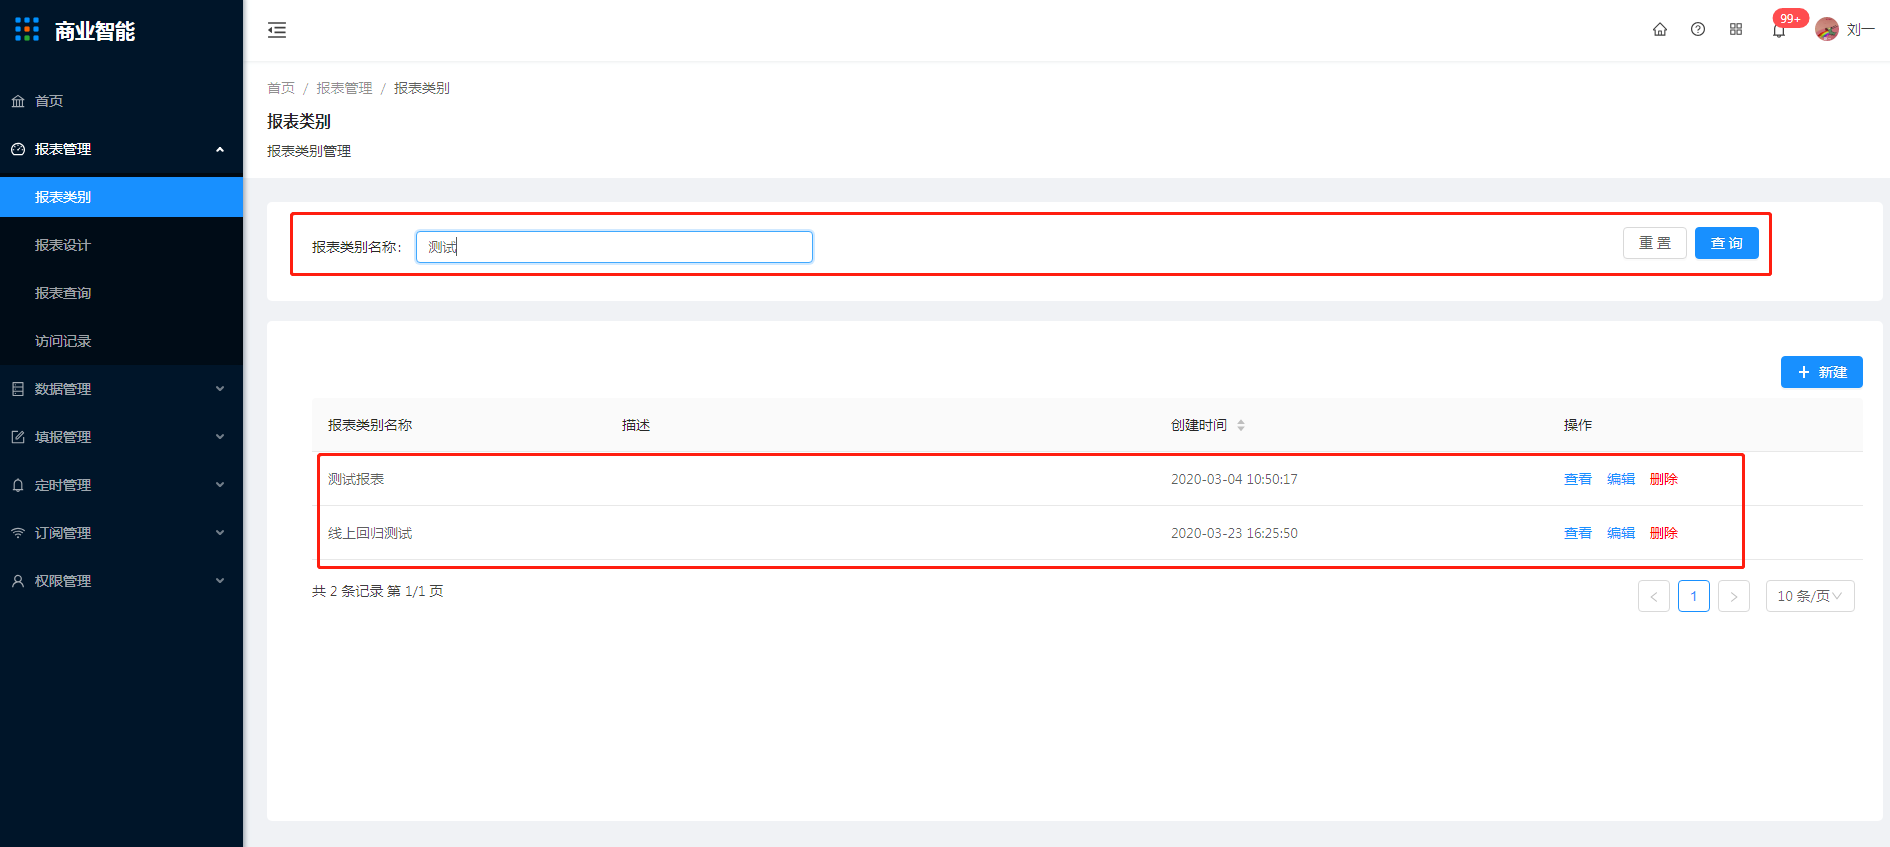Screen dimensions: 1890x847
Task: Open the home icon in the top bar
Action: [x=1660, y=30]
